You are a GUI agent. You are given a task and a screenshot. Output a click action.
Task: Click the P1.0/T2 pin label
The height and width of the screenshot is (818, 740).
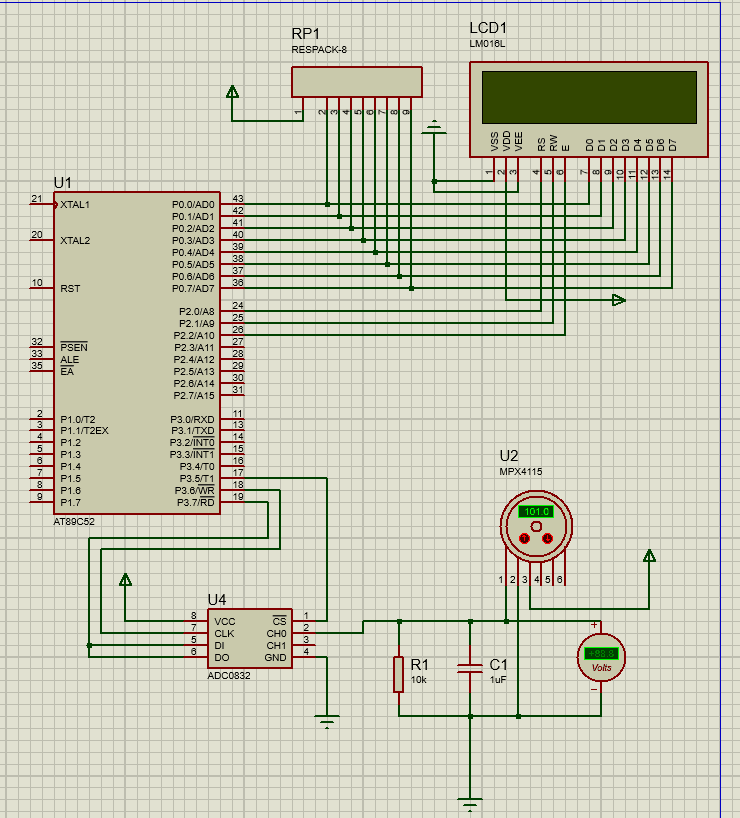[78, 419]
